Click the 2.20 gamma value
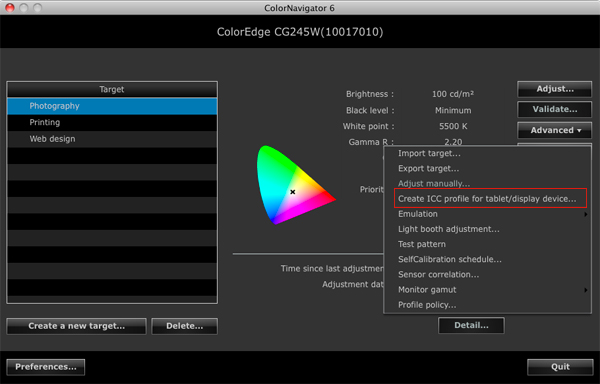The image size is (600, 384). (453, 142)
